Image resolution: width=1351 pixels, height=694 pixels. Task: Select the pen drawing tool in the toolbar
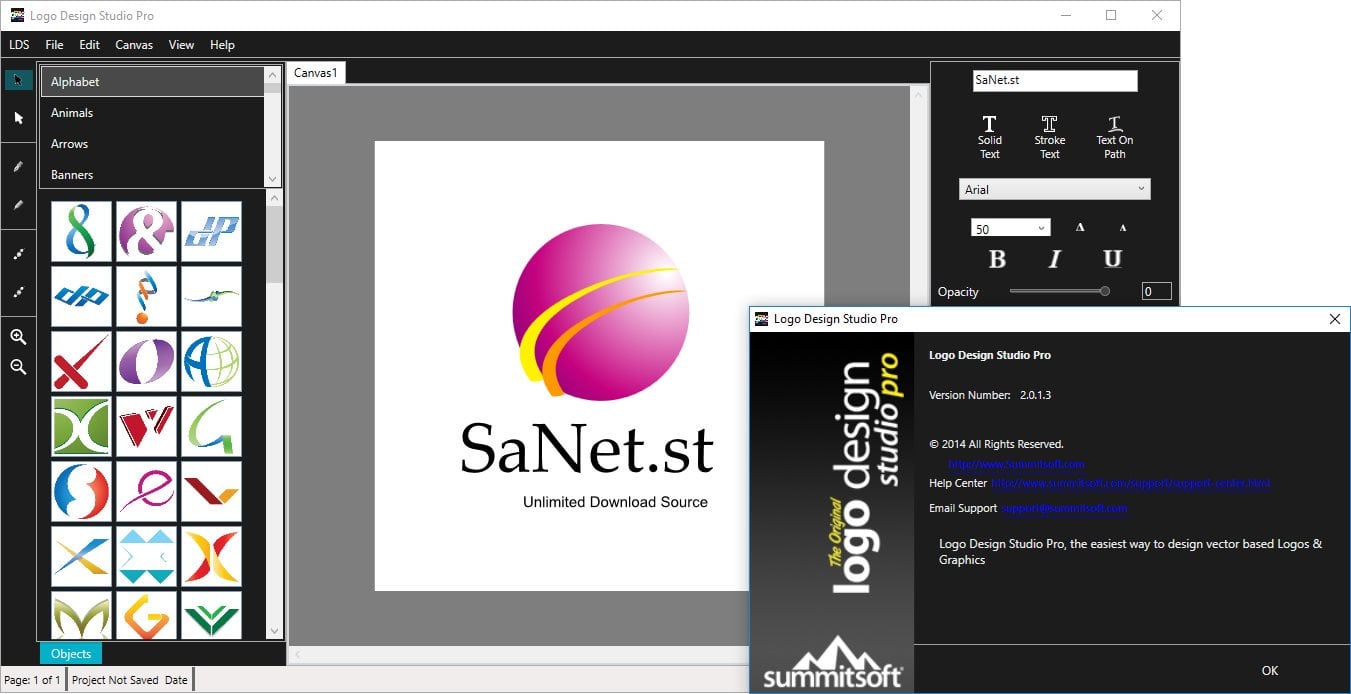18,165
